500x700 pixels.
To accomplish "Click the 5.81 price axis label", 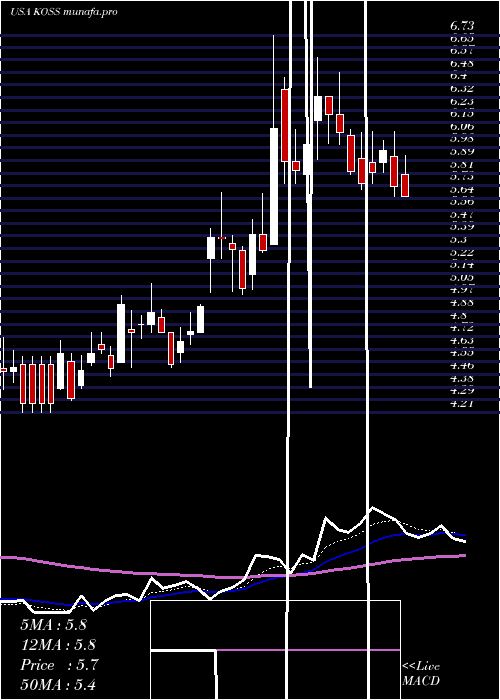I will [x=462, y=165].
